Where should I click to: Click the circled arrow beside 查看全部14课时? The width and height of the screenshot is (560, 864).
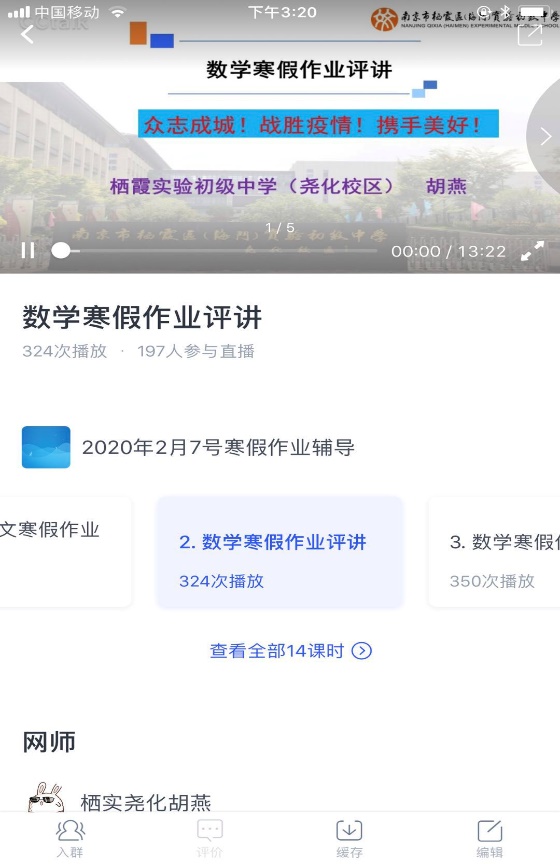(362, 651)
